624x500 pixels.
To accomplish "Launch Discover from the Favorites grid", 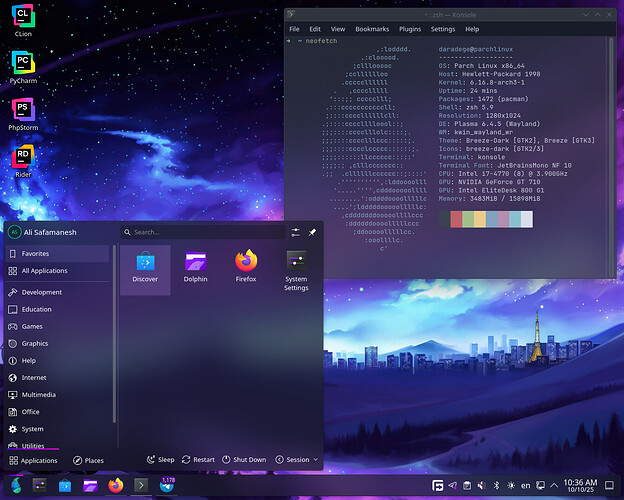I will click(145, 267).
